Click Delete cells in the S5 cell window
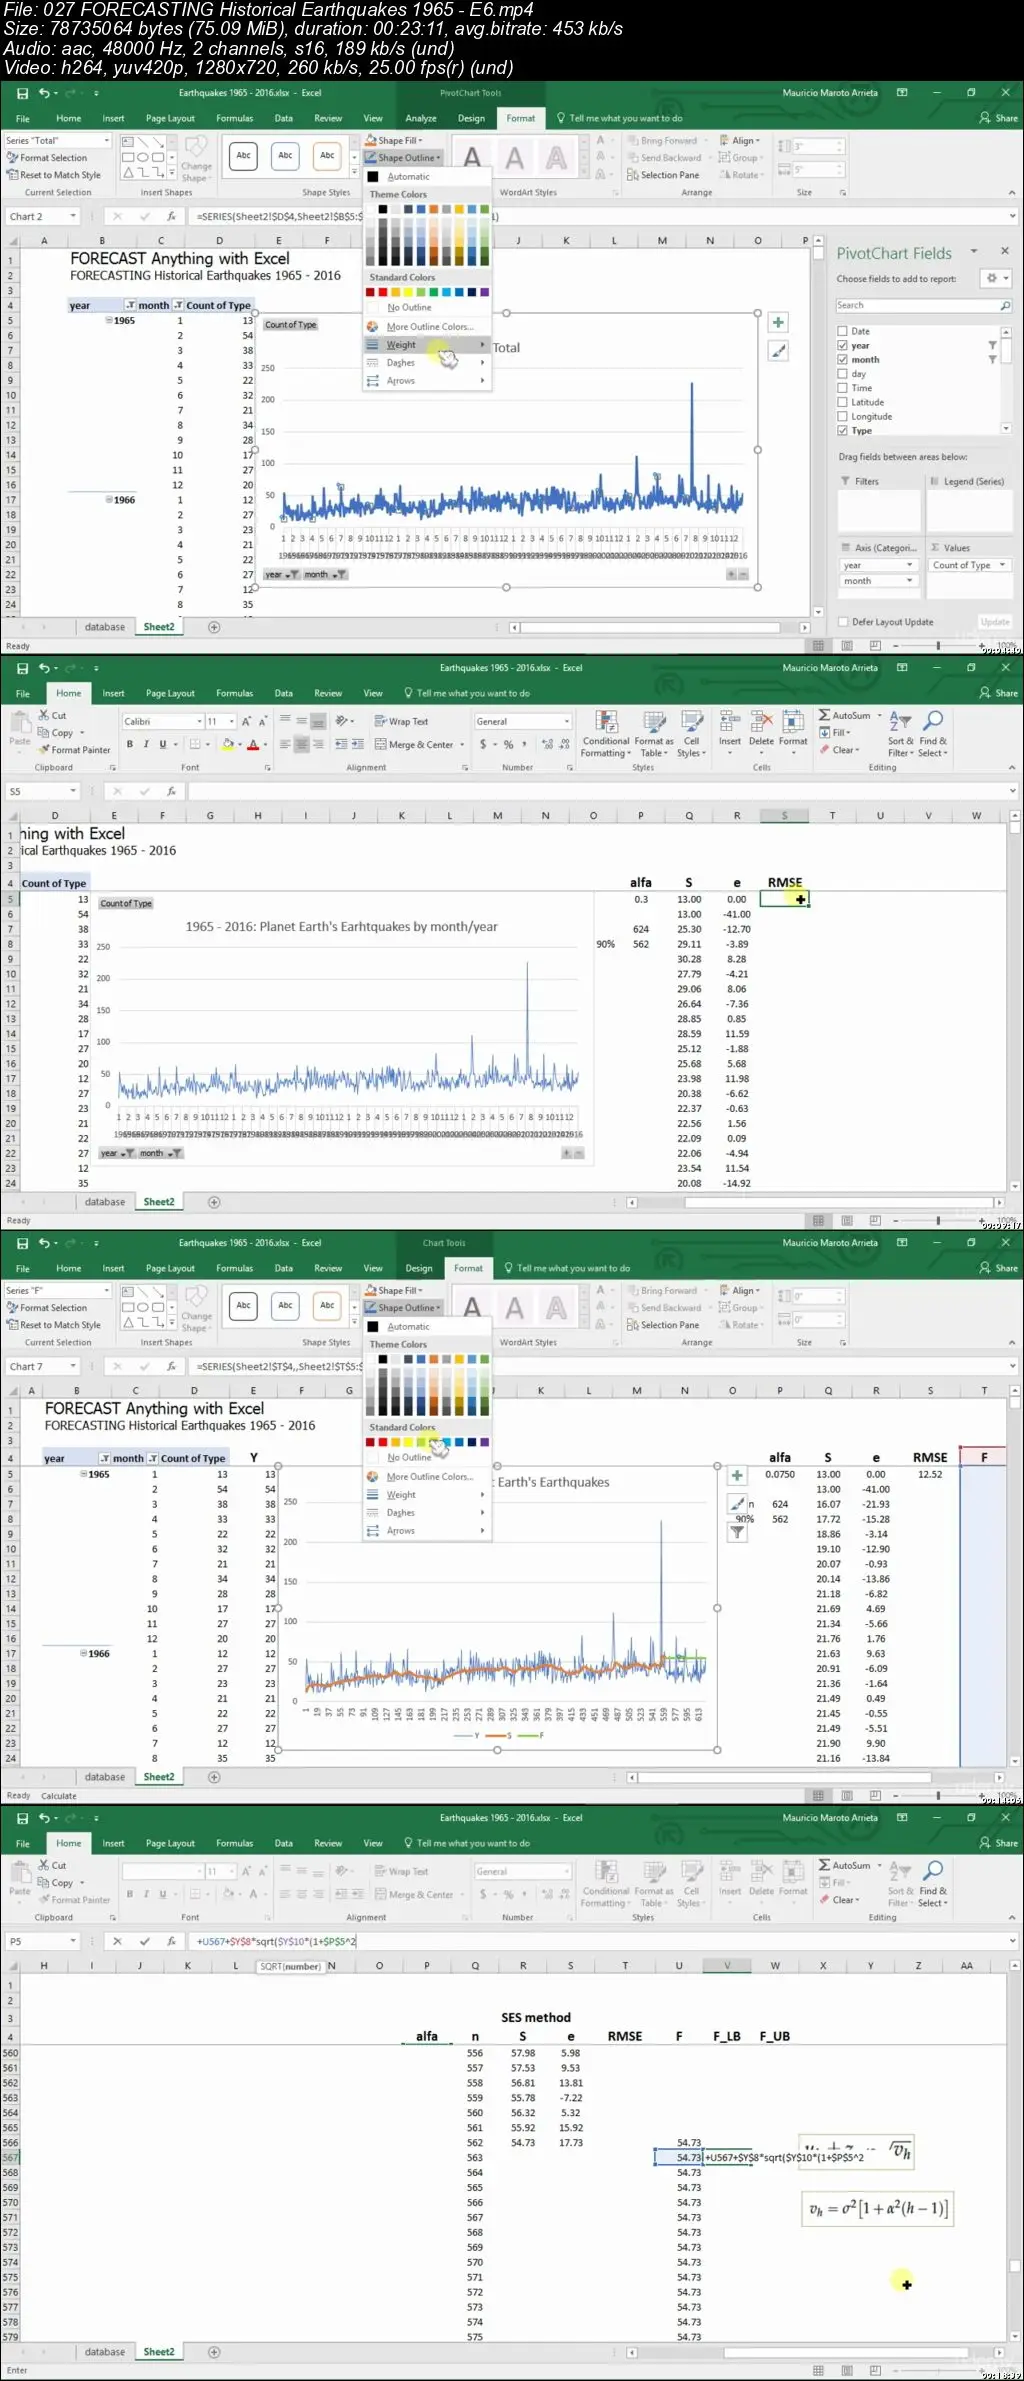This screenshot has height=2381, width=1024. coord(762,729)
